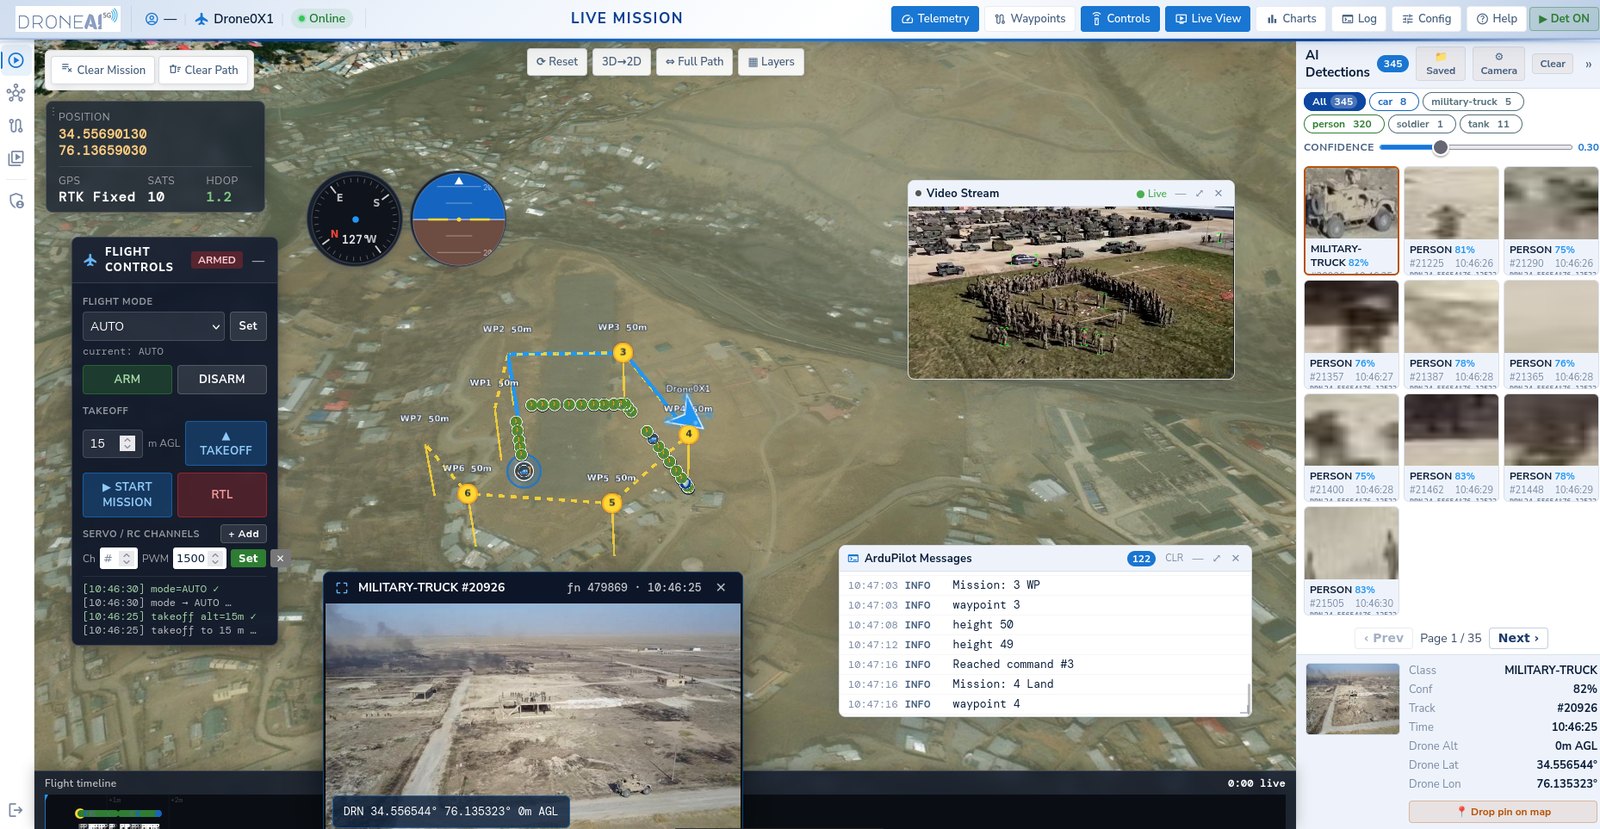Open the detection Camera settings
The image size is (1600, 829).
[1499, 64]
